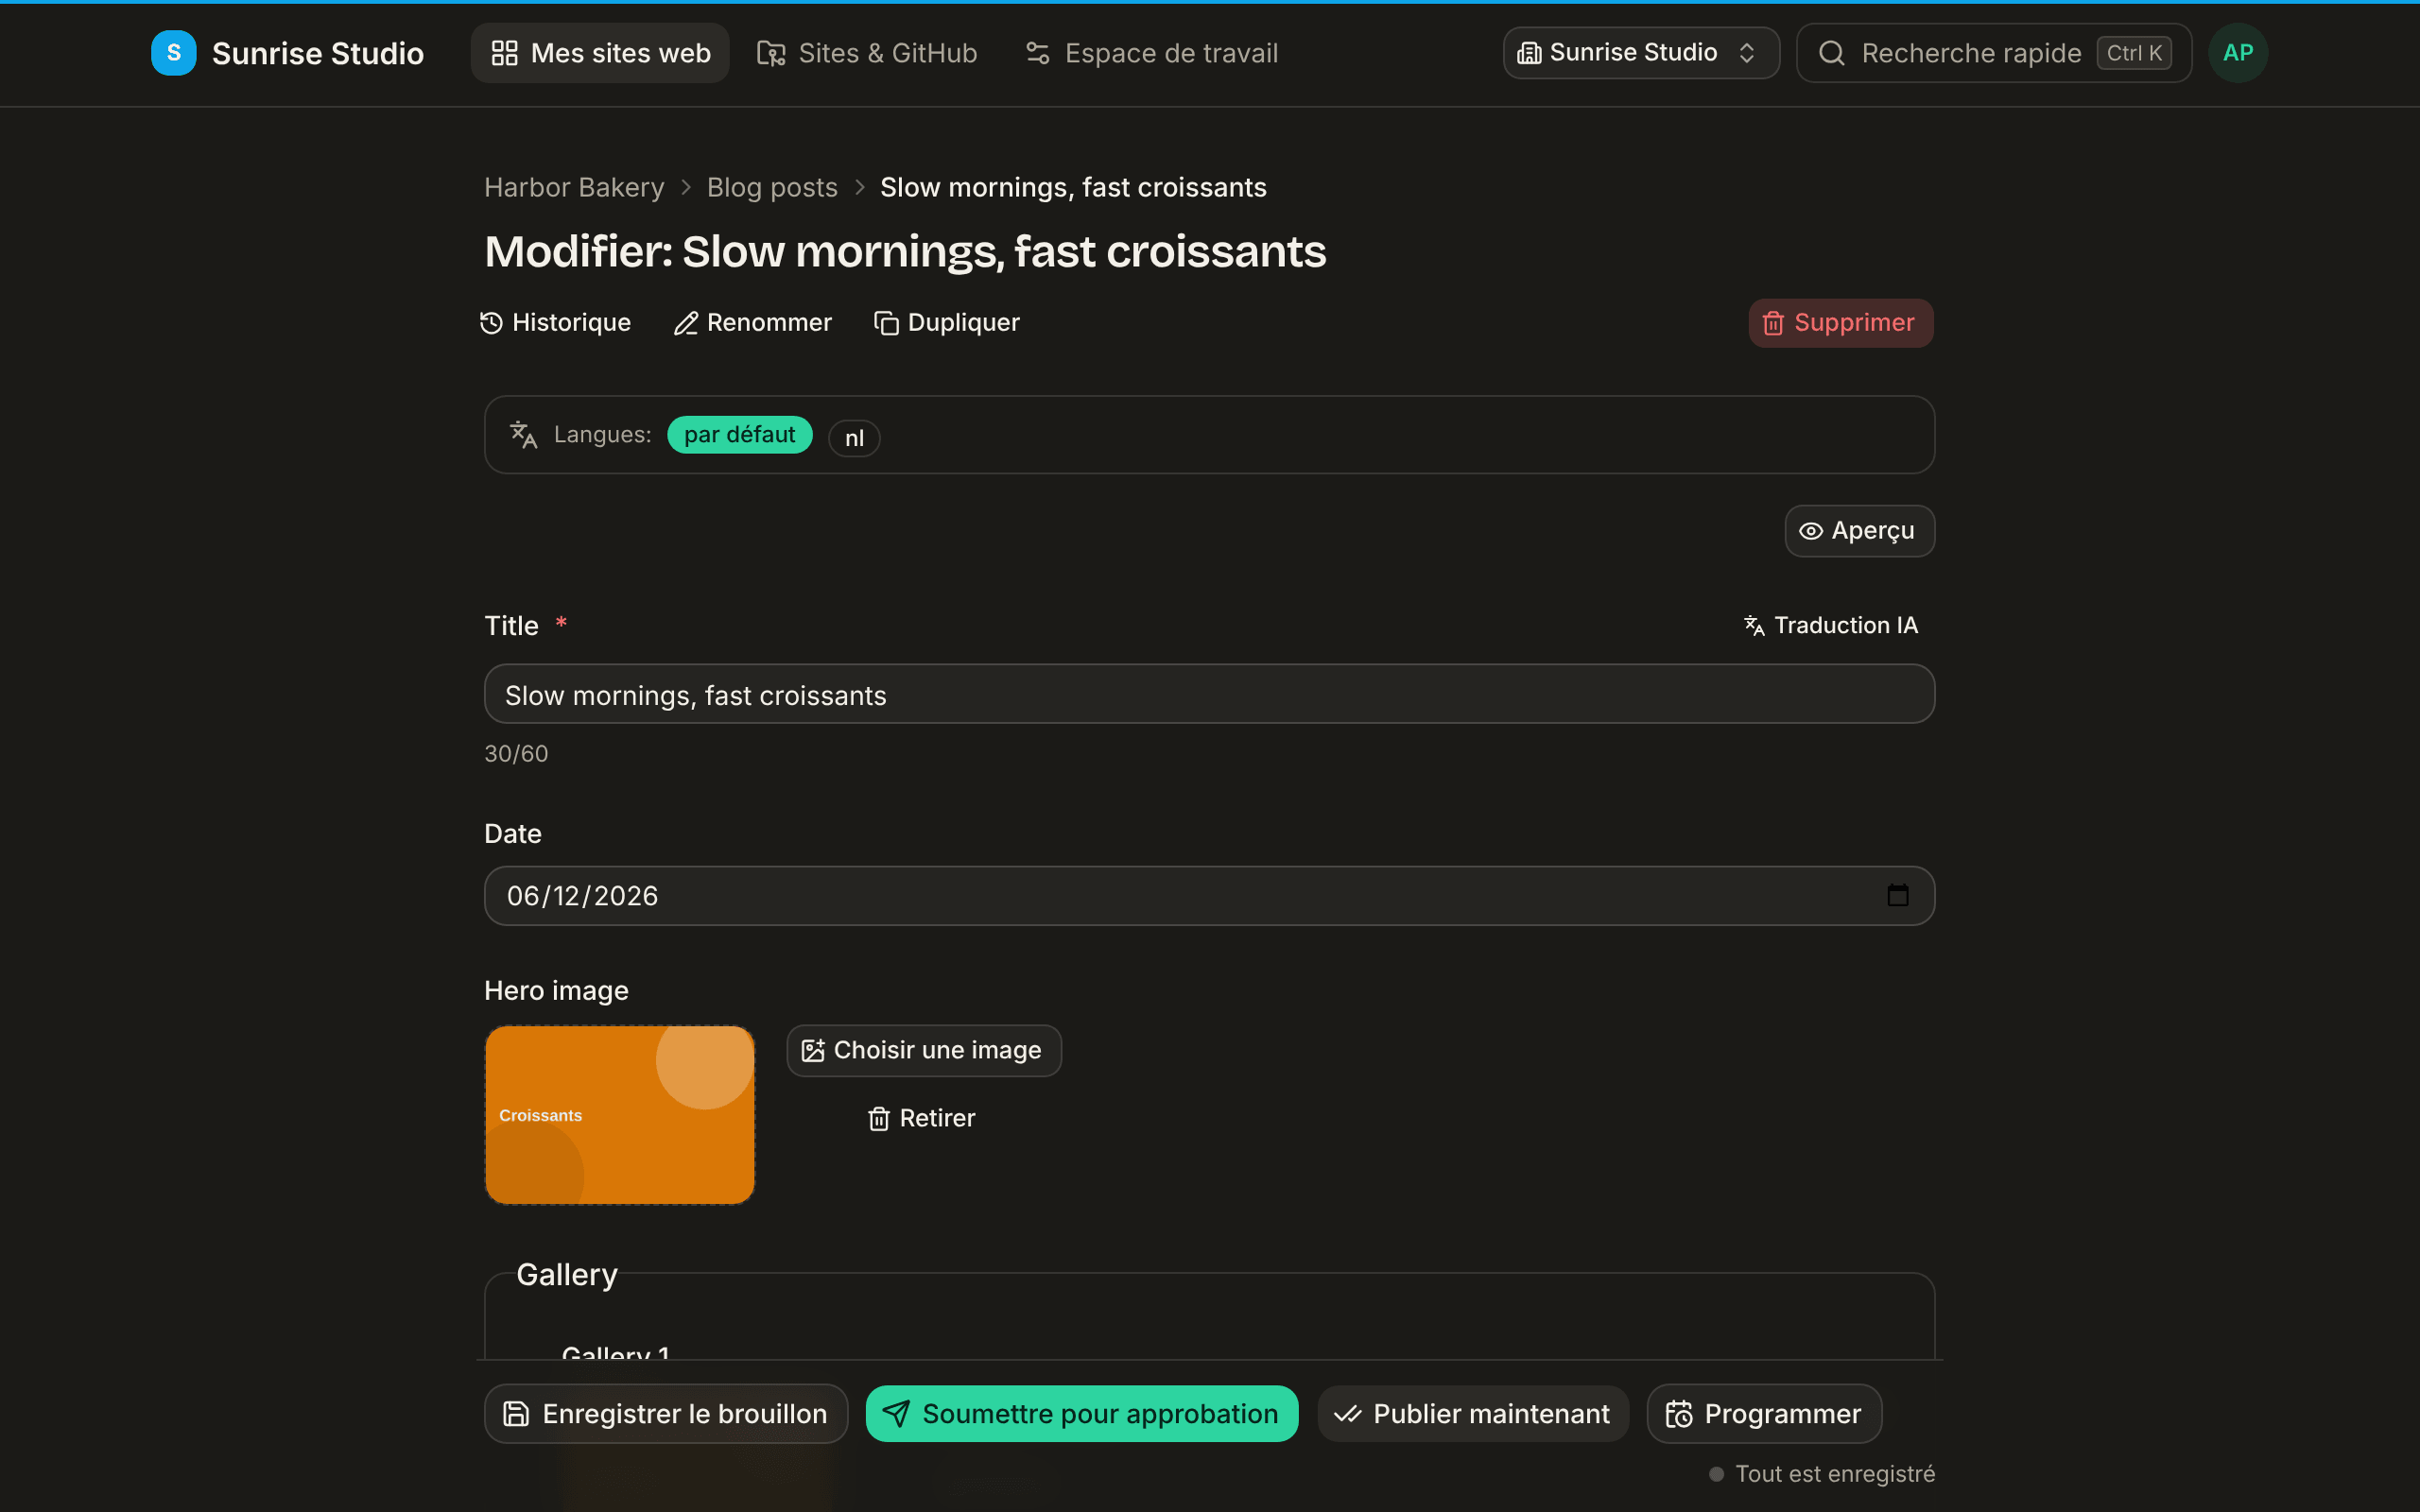This screenshot has height=1512, width=2420.
Task: Click Traduction IA for the Title
Action: click(1830, 626)
